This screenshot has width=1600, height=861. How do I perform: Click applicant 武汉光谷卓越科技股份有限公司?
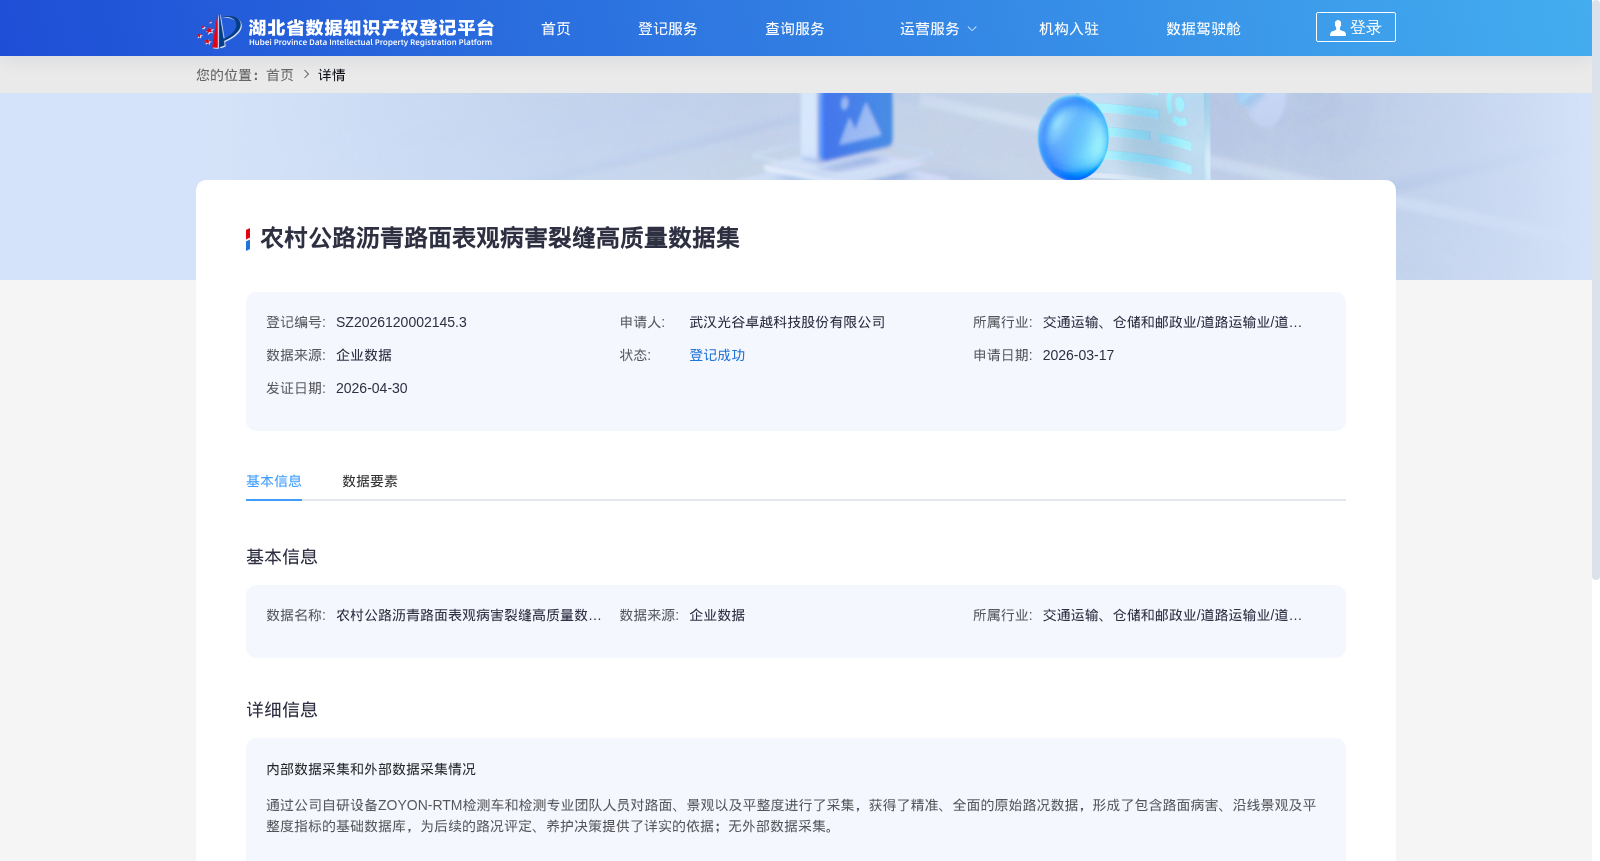pos(787,322)
